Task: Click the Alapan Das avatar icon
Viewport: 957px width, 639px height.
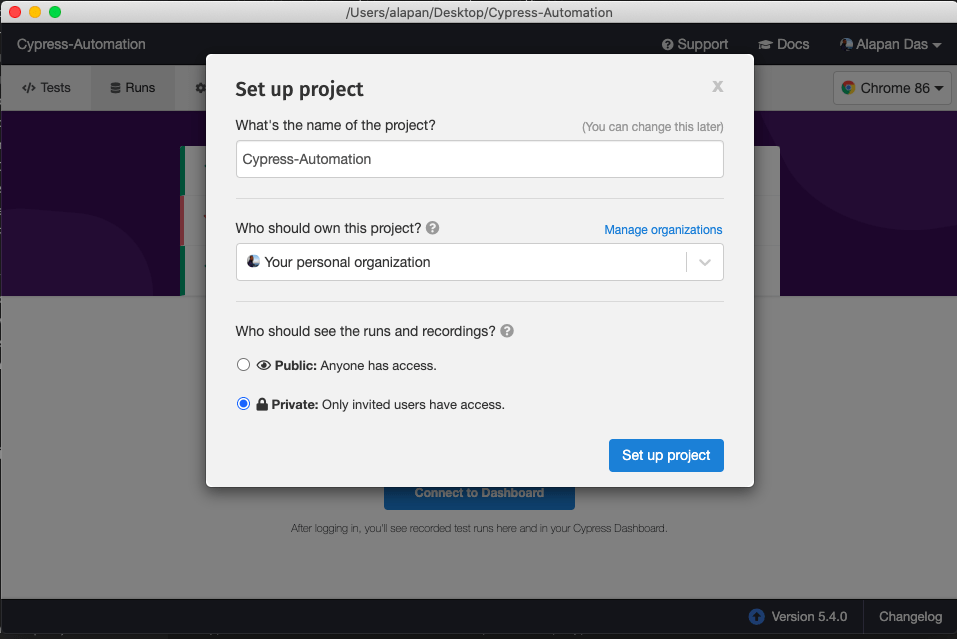Action: pos(847,44)
